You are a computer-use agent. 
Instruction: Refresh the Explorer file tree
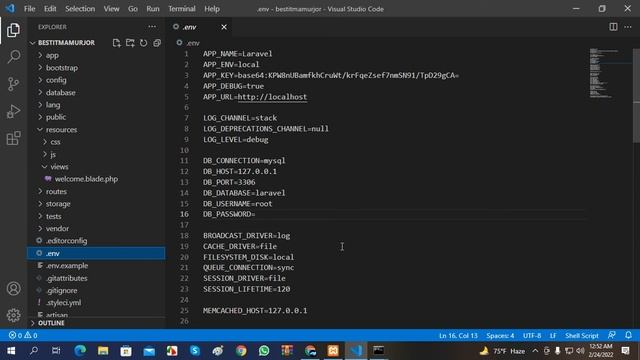pos(143,43)
